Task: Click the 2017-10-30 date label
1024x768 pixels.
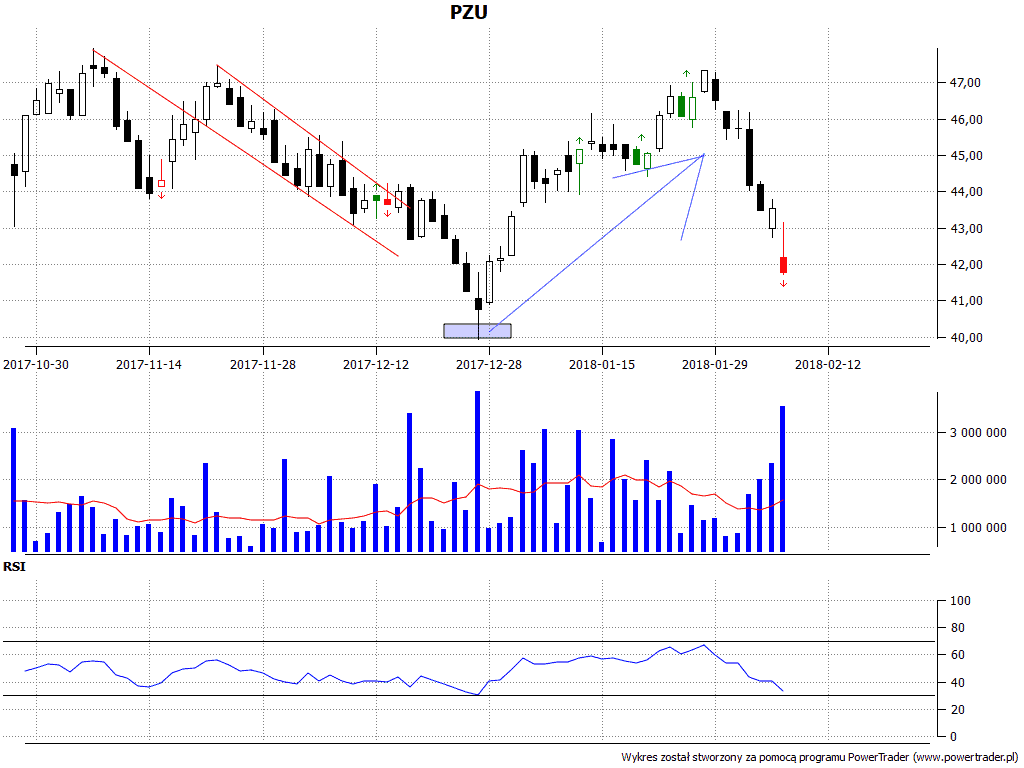Action: pyautogui.click(x=36, y=364)
